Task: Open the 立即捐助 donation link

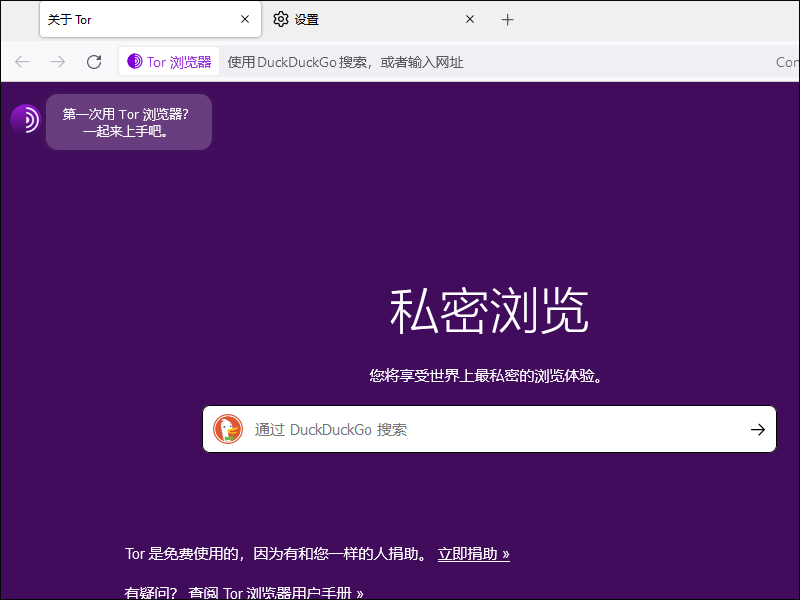Action: (473, 554)
